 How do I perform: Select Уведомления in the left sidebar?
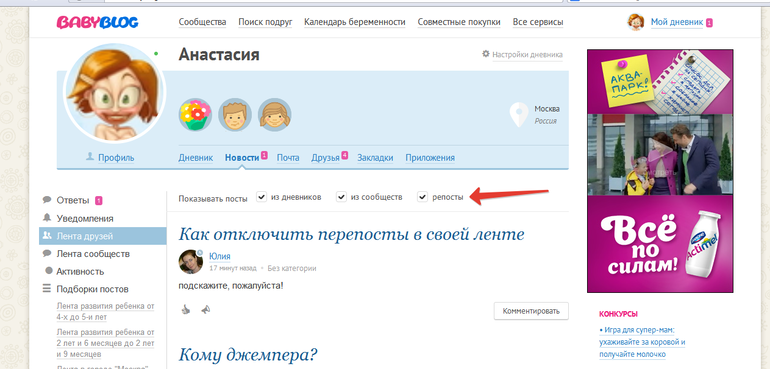click(x=84, y=218)
